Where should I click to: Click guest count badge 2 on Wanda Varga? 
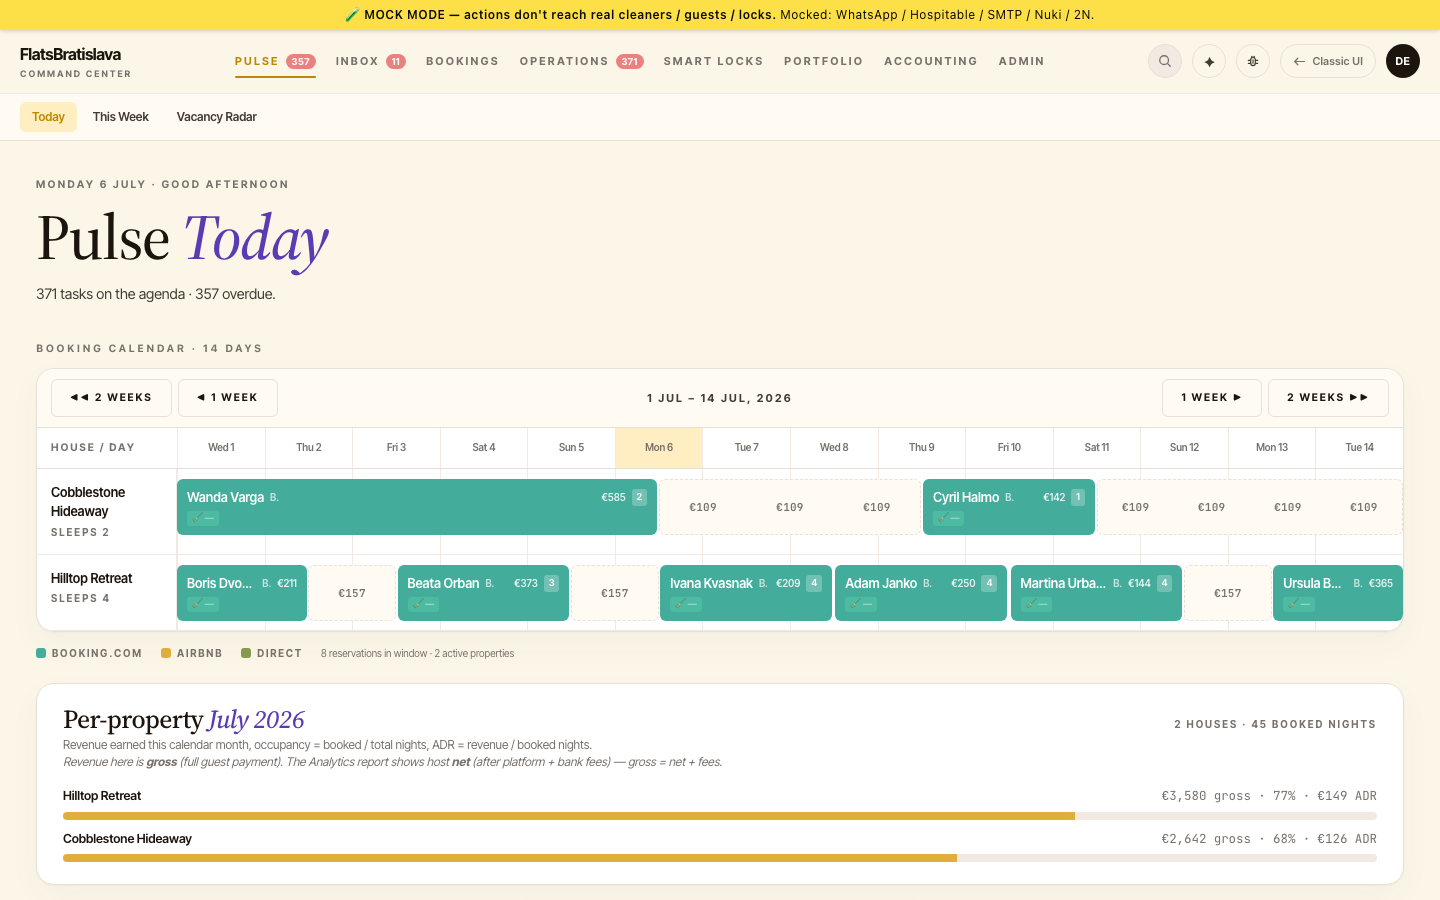click(639, 497)
